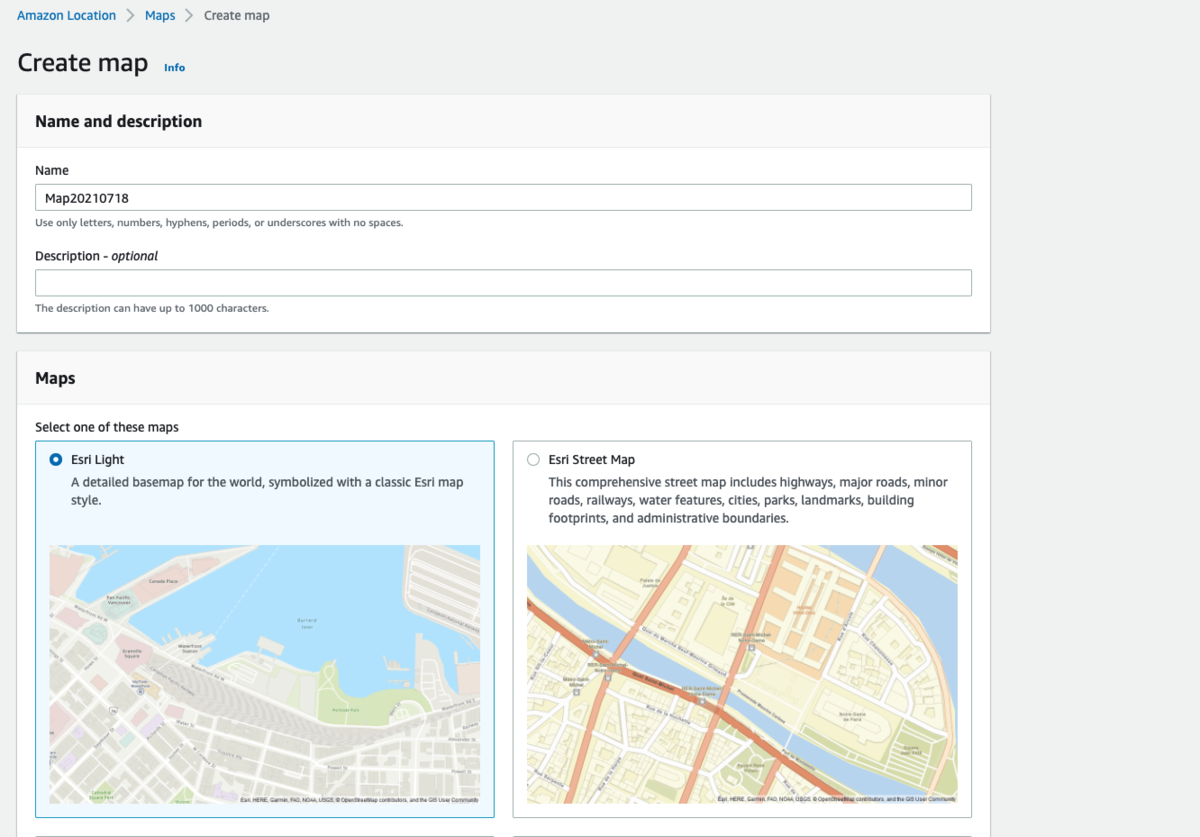Click the 'Esri Light' option title

click(x=98, y=460)
